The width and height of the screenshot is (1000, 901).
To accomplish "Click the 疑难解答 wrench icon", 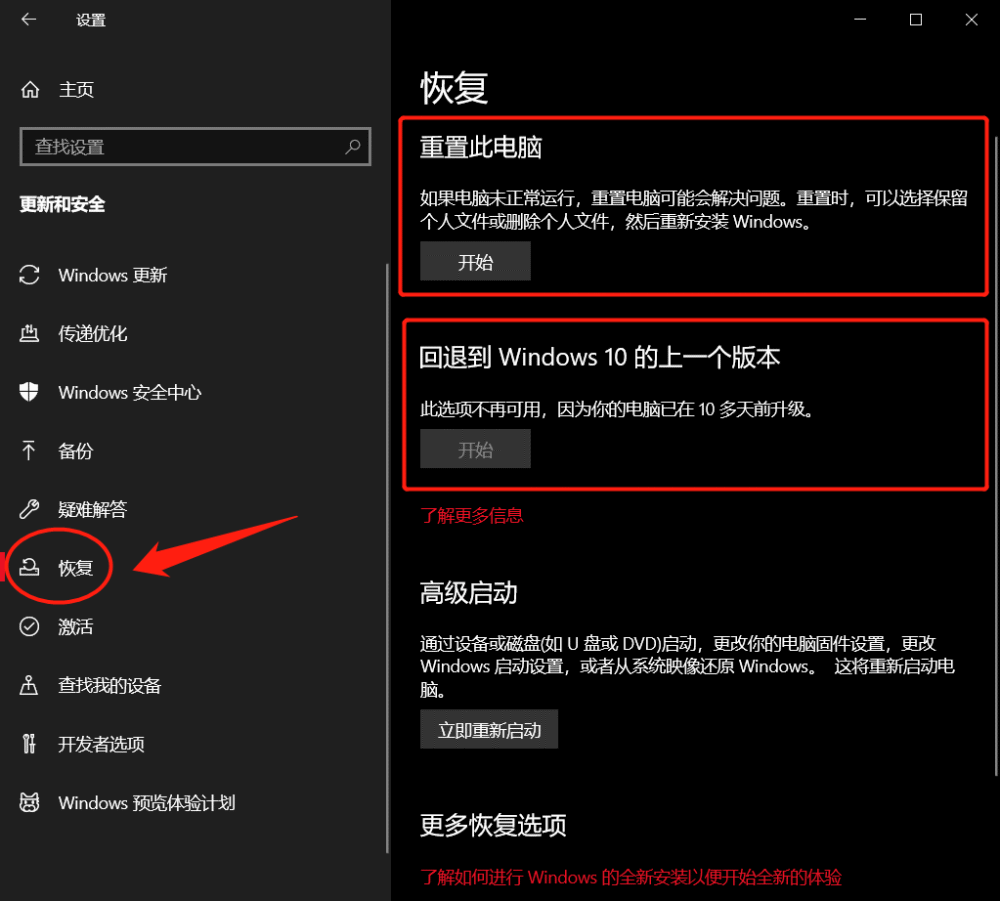I will (x=29, y=509).
